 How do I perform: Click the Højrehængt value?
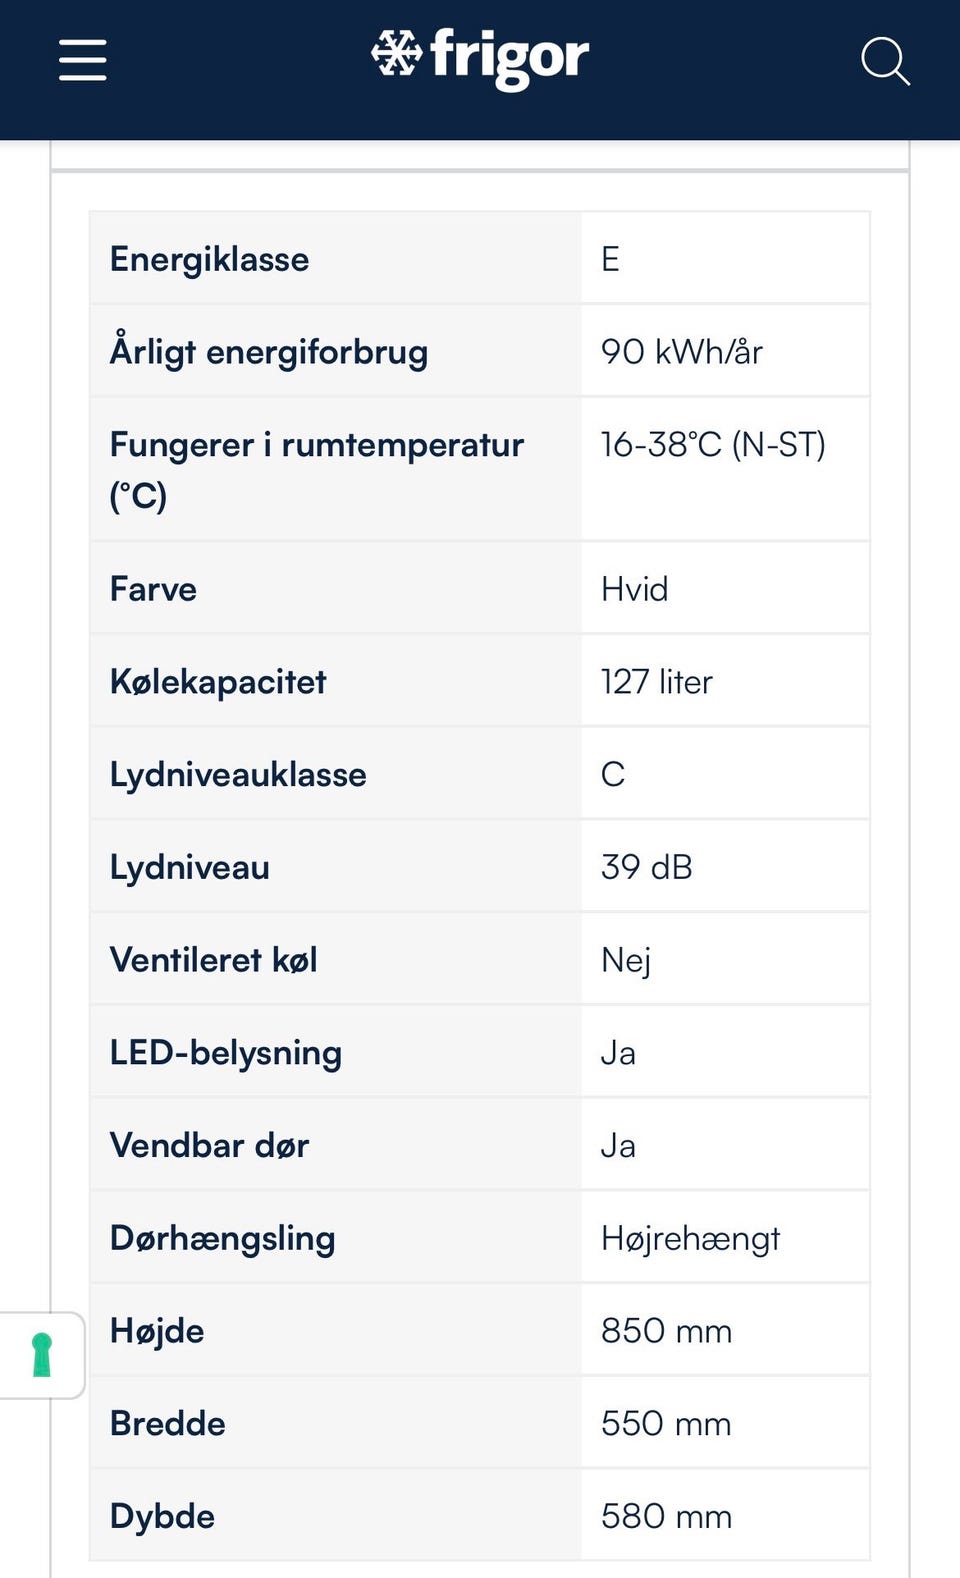click(x=690, y=1239)
